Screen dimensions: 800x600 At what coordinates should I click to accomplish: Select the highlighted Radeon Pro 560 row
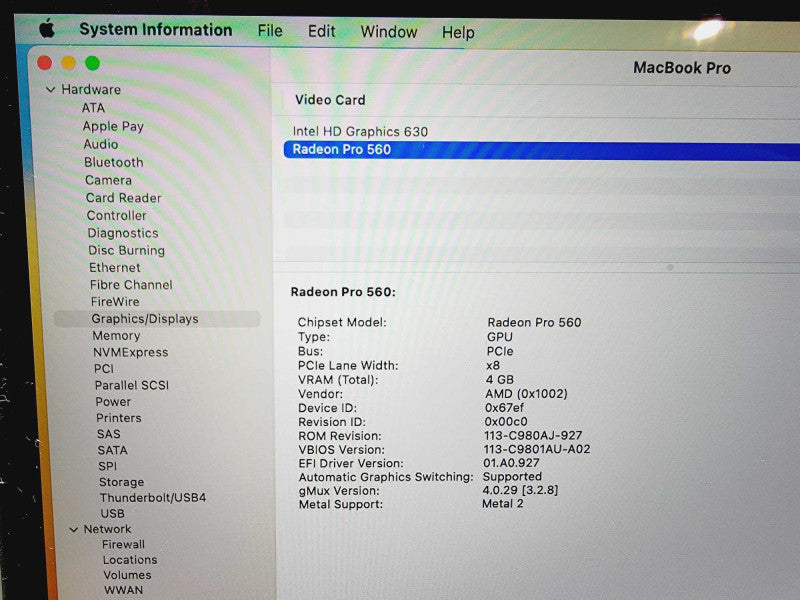click(x=541, y=150)
